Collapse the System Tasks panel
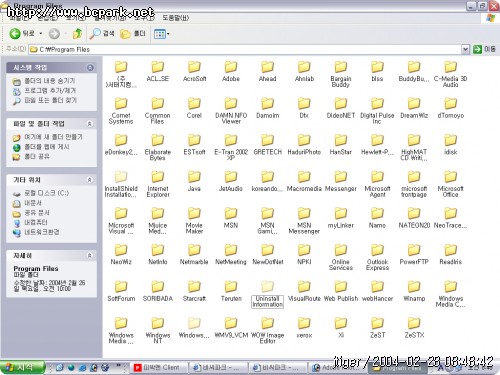This screenshot has height=375, width=500. pyautogui.click(x=90, y=68)
